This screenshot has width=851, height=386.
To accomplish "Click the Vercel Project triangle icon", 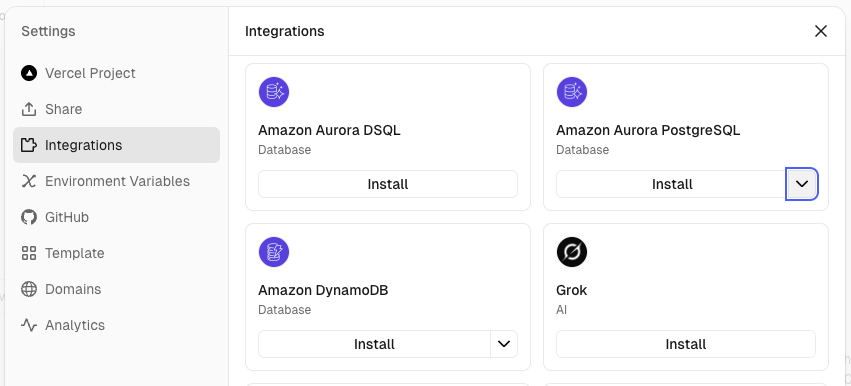I will (x=29, y=73).
